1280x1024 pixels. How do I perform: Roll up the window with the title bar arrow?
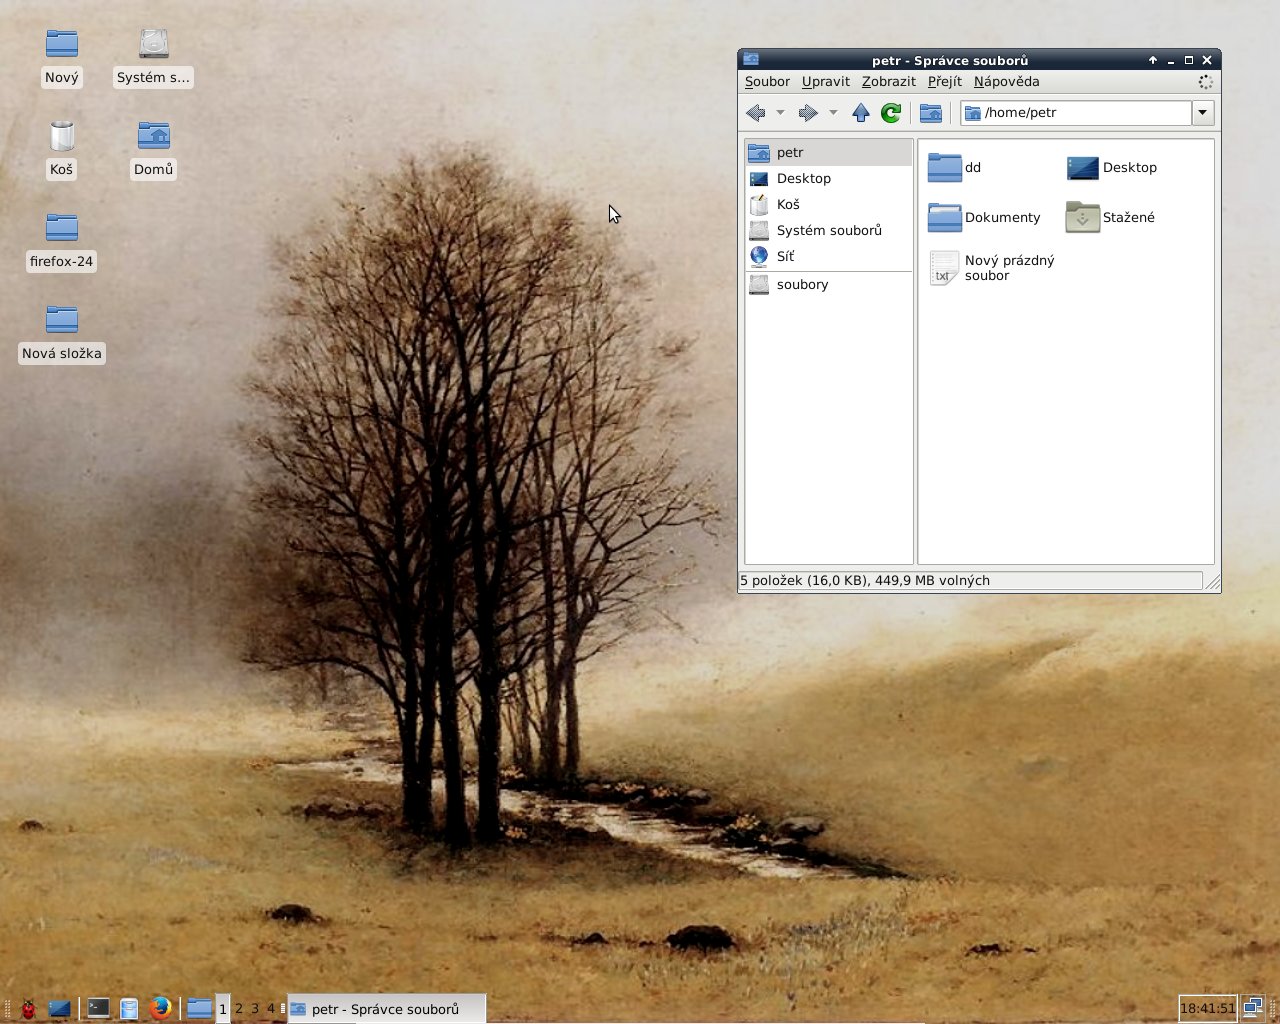pyautogui.click(x=1153, y=60)
